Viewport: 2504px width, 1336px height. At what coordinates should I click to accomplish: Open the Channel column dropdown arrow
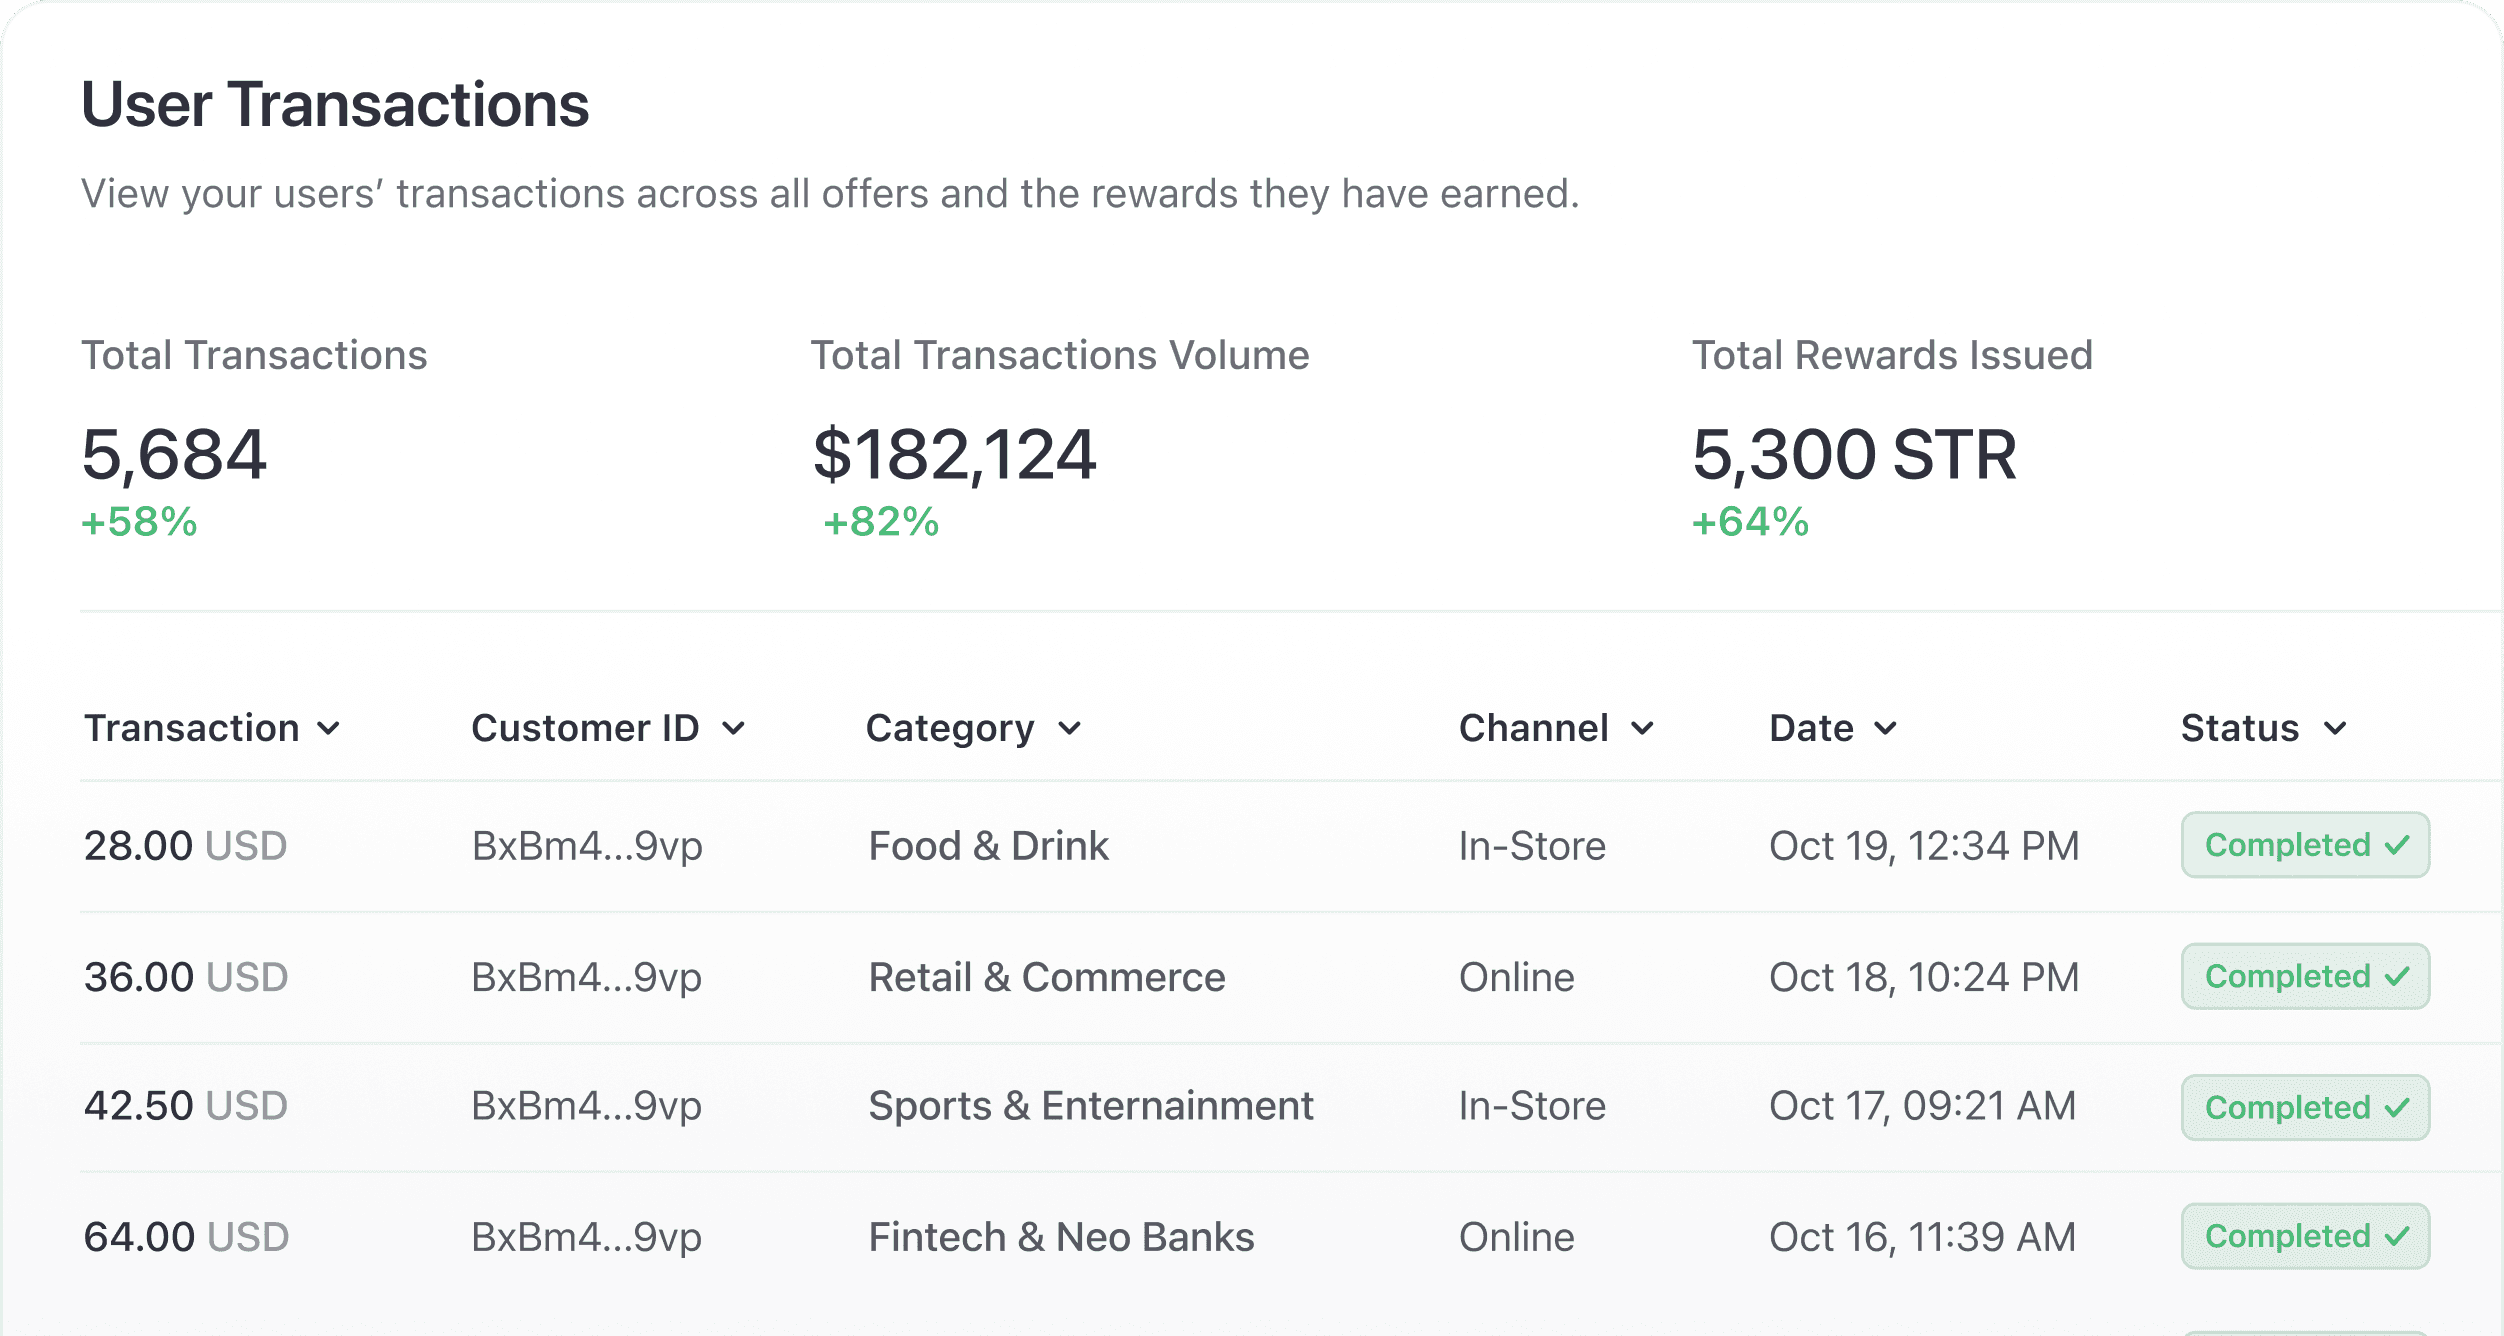click(x=1642, y=729)
